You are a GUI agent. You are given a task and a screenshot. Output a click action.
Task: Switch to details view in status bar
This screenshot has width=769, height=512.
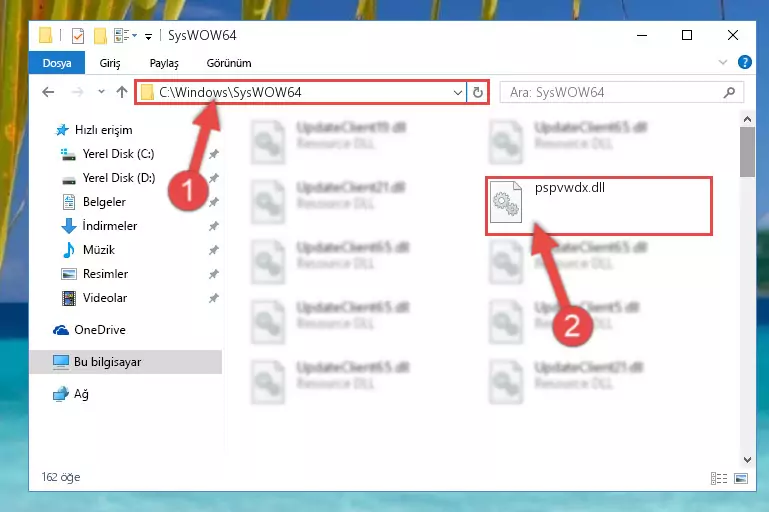coord(718,478)
